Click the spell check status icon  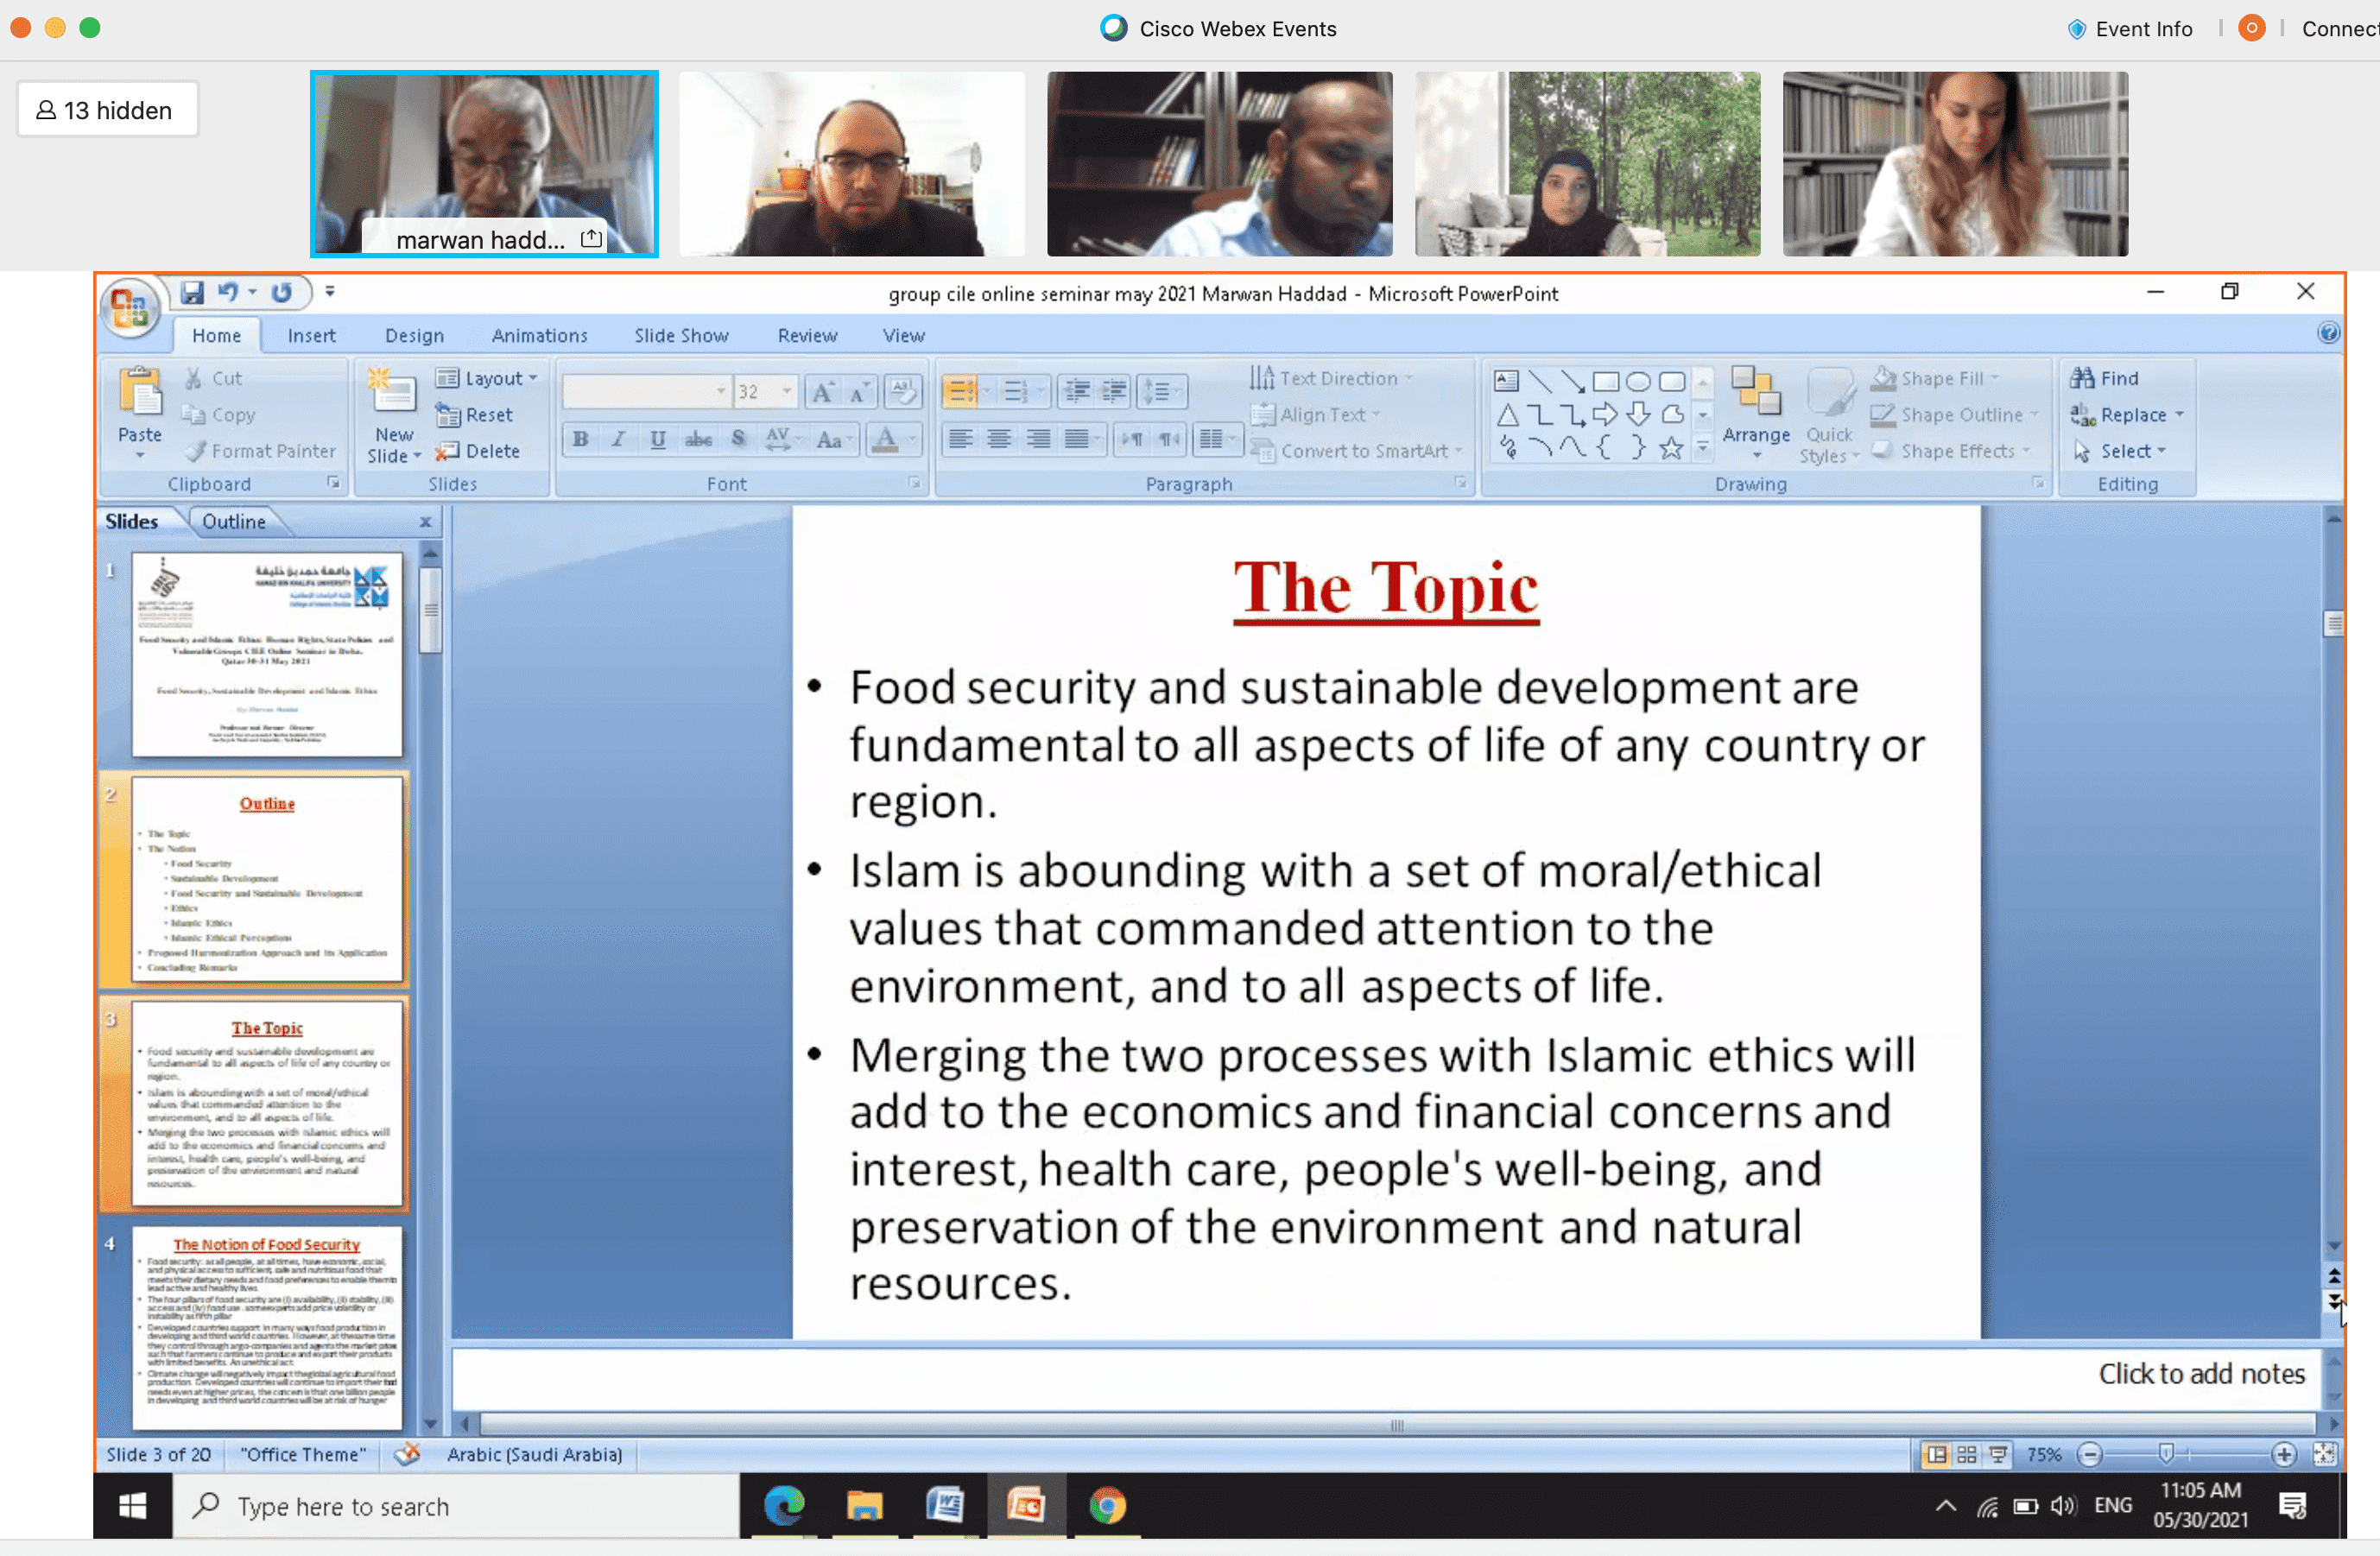click(x=407, y=1454)
